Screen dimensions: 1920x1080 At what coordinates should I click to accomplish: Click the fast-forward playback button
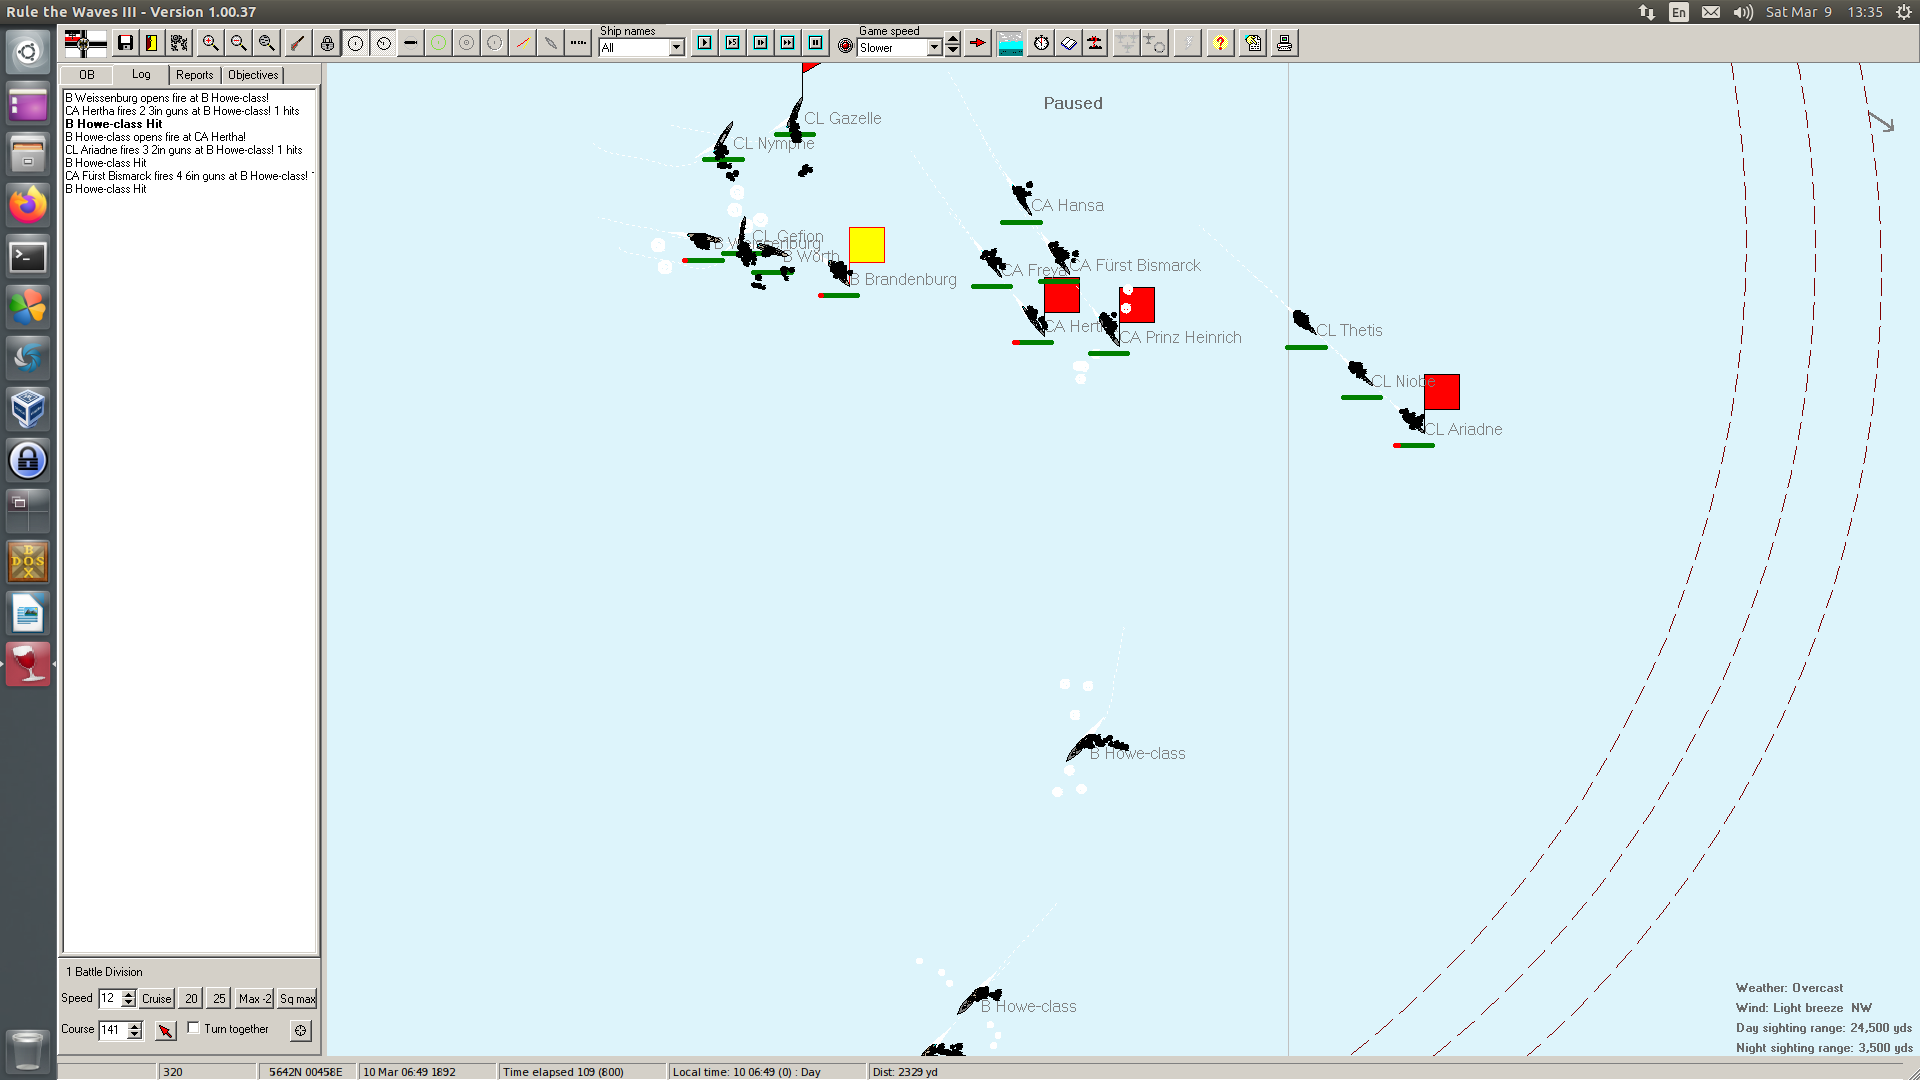[x=788, y=43]
